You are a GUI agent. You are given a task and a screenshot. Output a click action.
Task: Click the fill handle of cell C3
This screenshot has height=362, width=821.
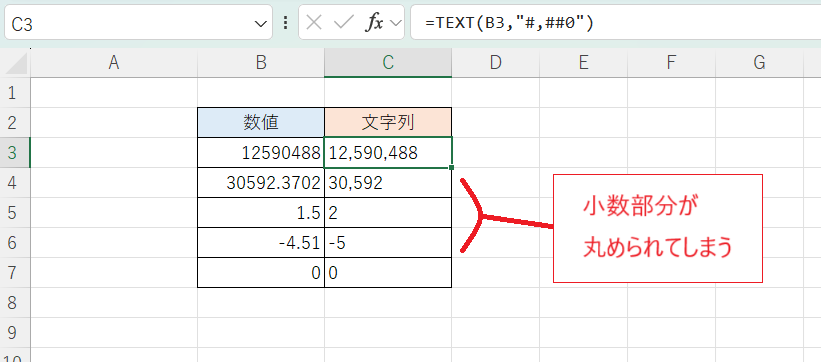point(451,167)
